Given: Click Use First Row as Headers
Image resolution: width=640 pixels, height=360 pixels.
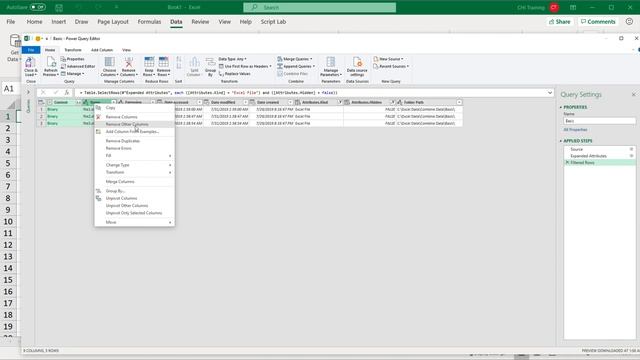Looking at the screenshot, I should [245, 67].
